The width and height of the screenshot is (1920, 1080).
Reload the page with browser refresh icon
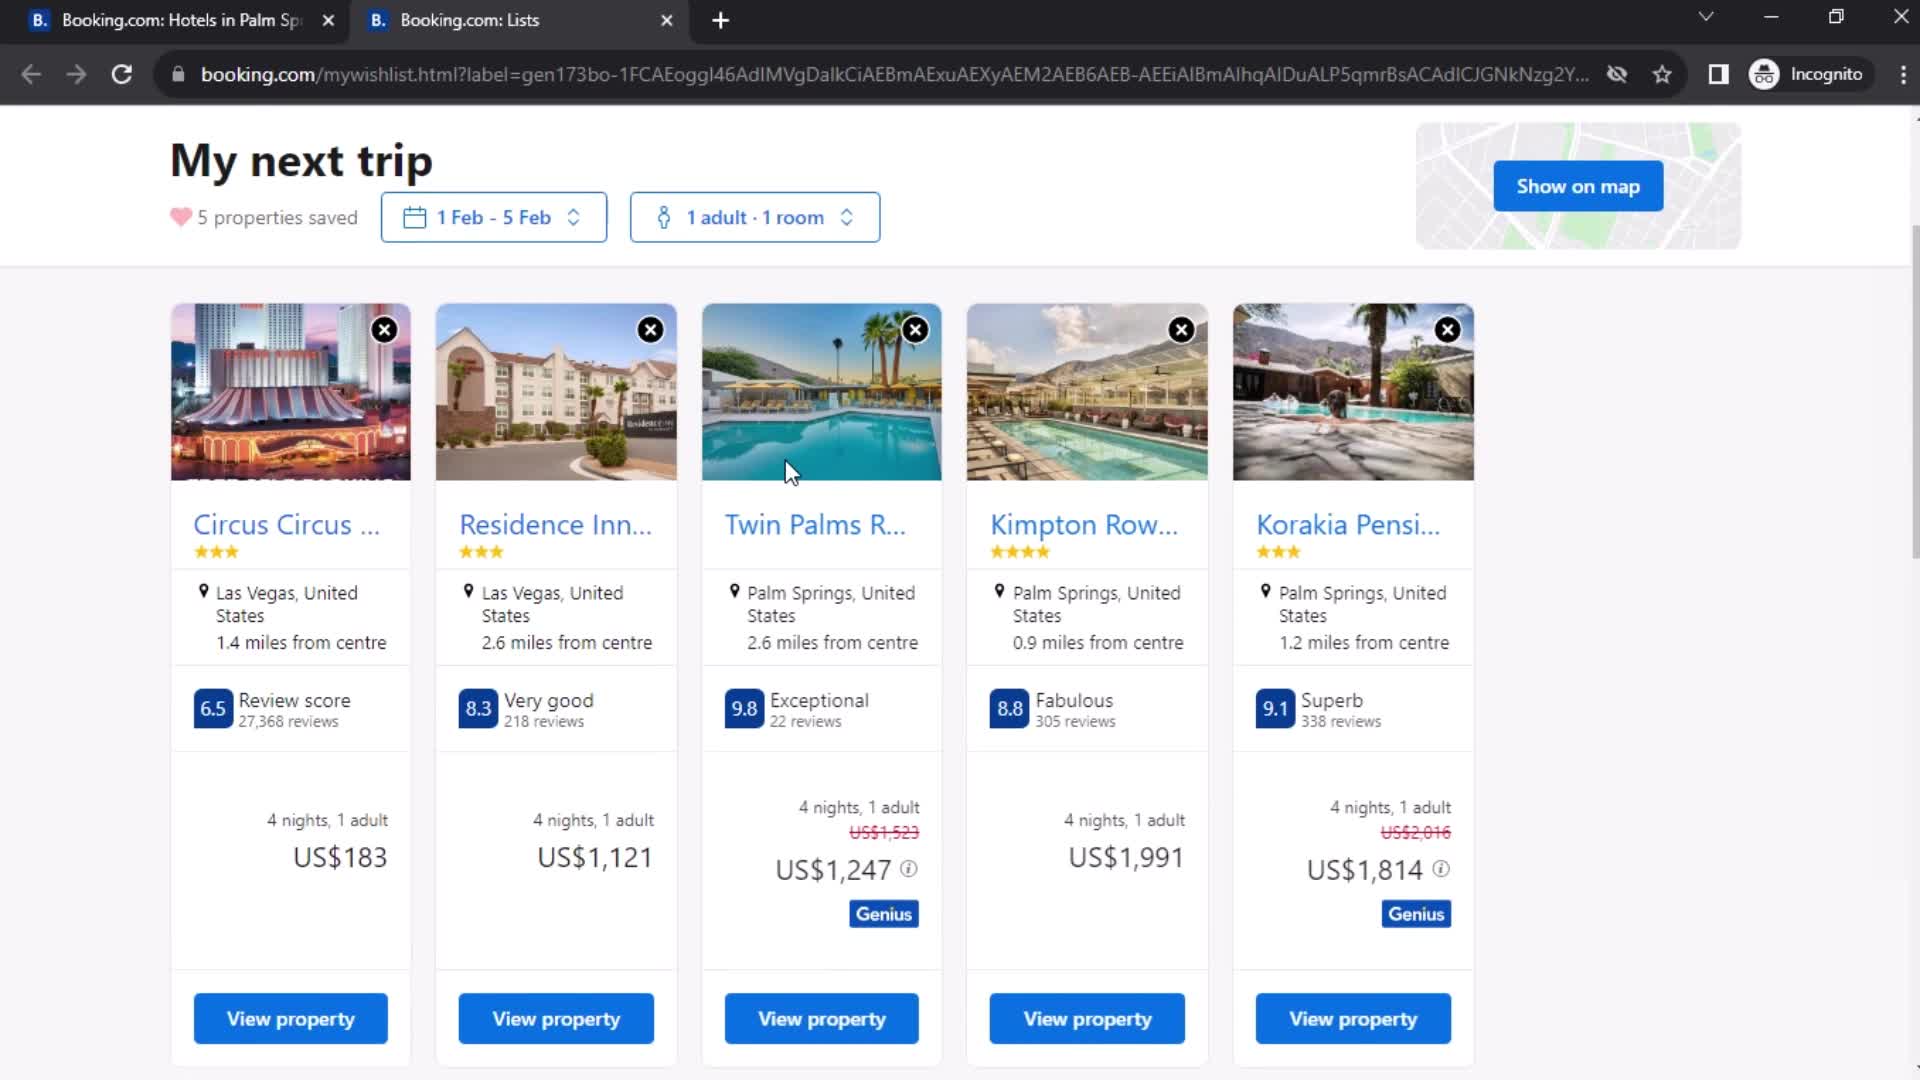click(121, 74)
